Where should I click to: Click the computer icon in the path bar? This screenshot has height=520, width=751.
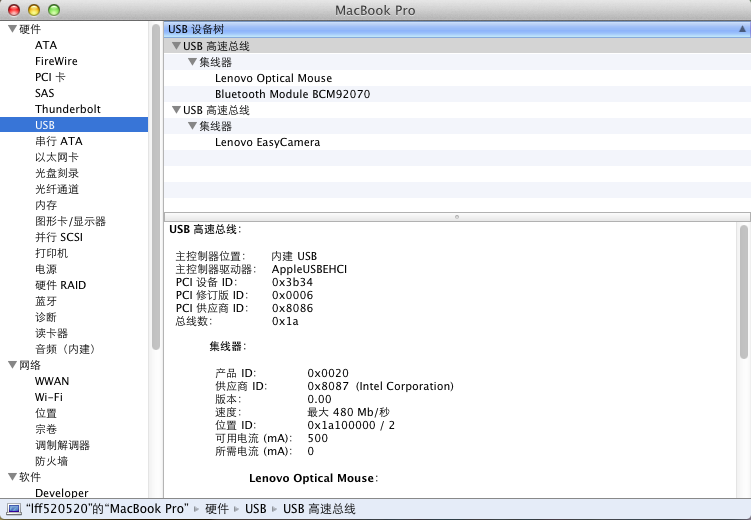[15, 509]
